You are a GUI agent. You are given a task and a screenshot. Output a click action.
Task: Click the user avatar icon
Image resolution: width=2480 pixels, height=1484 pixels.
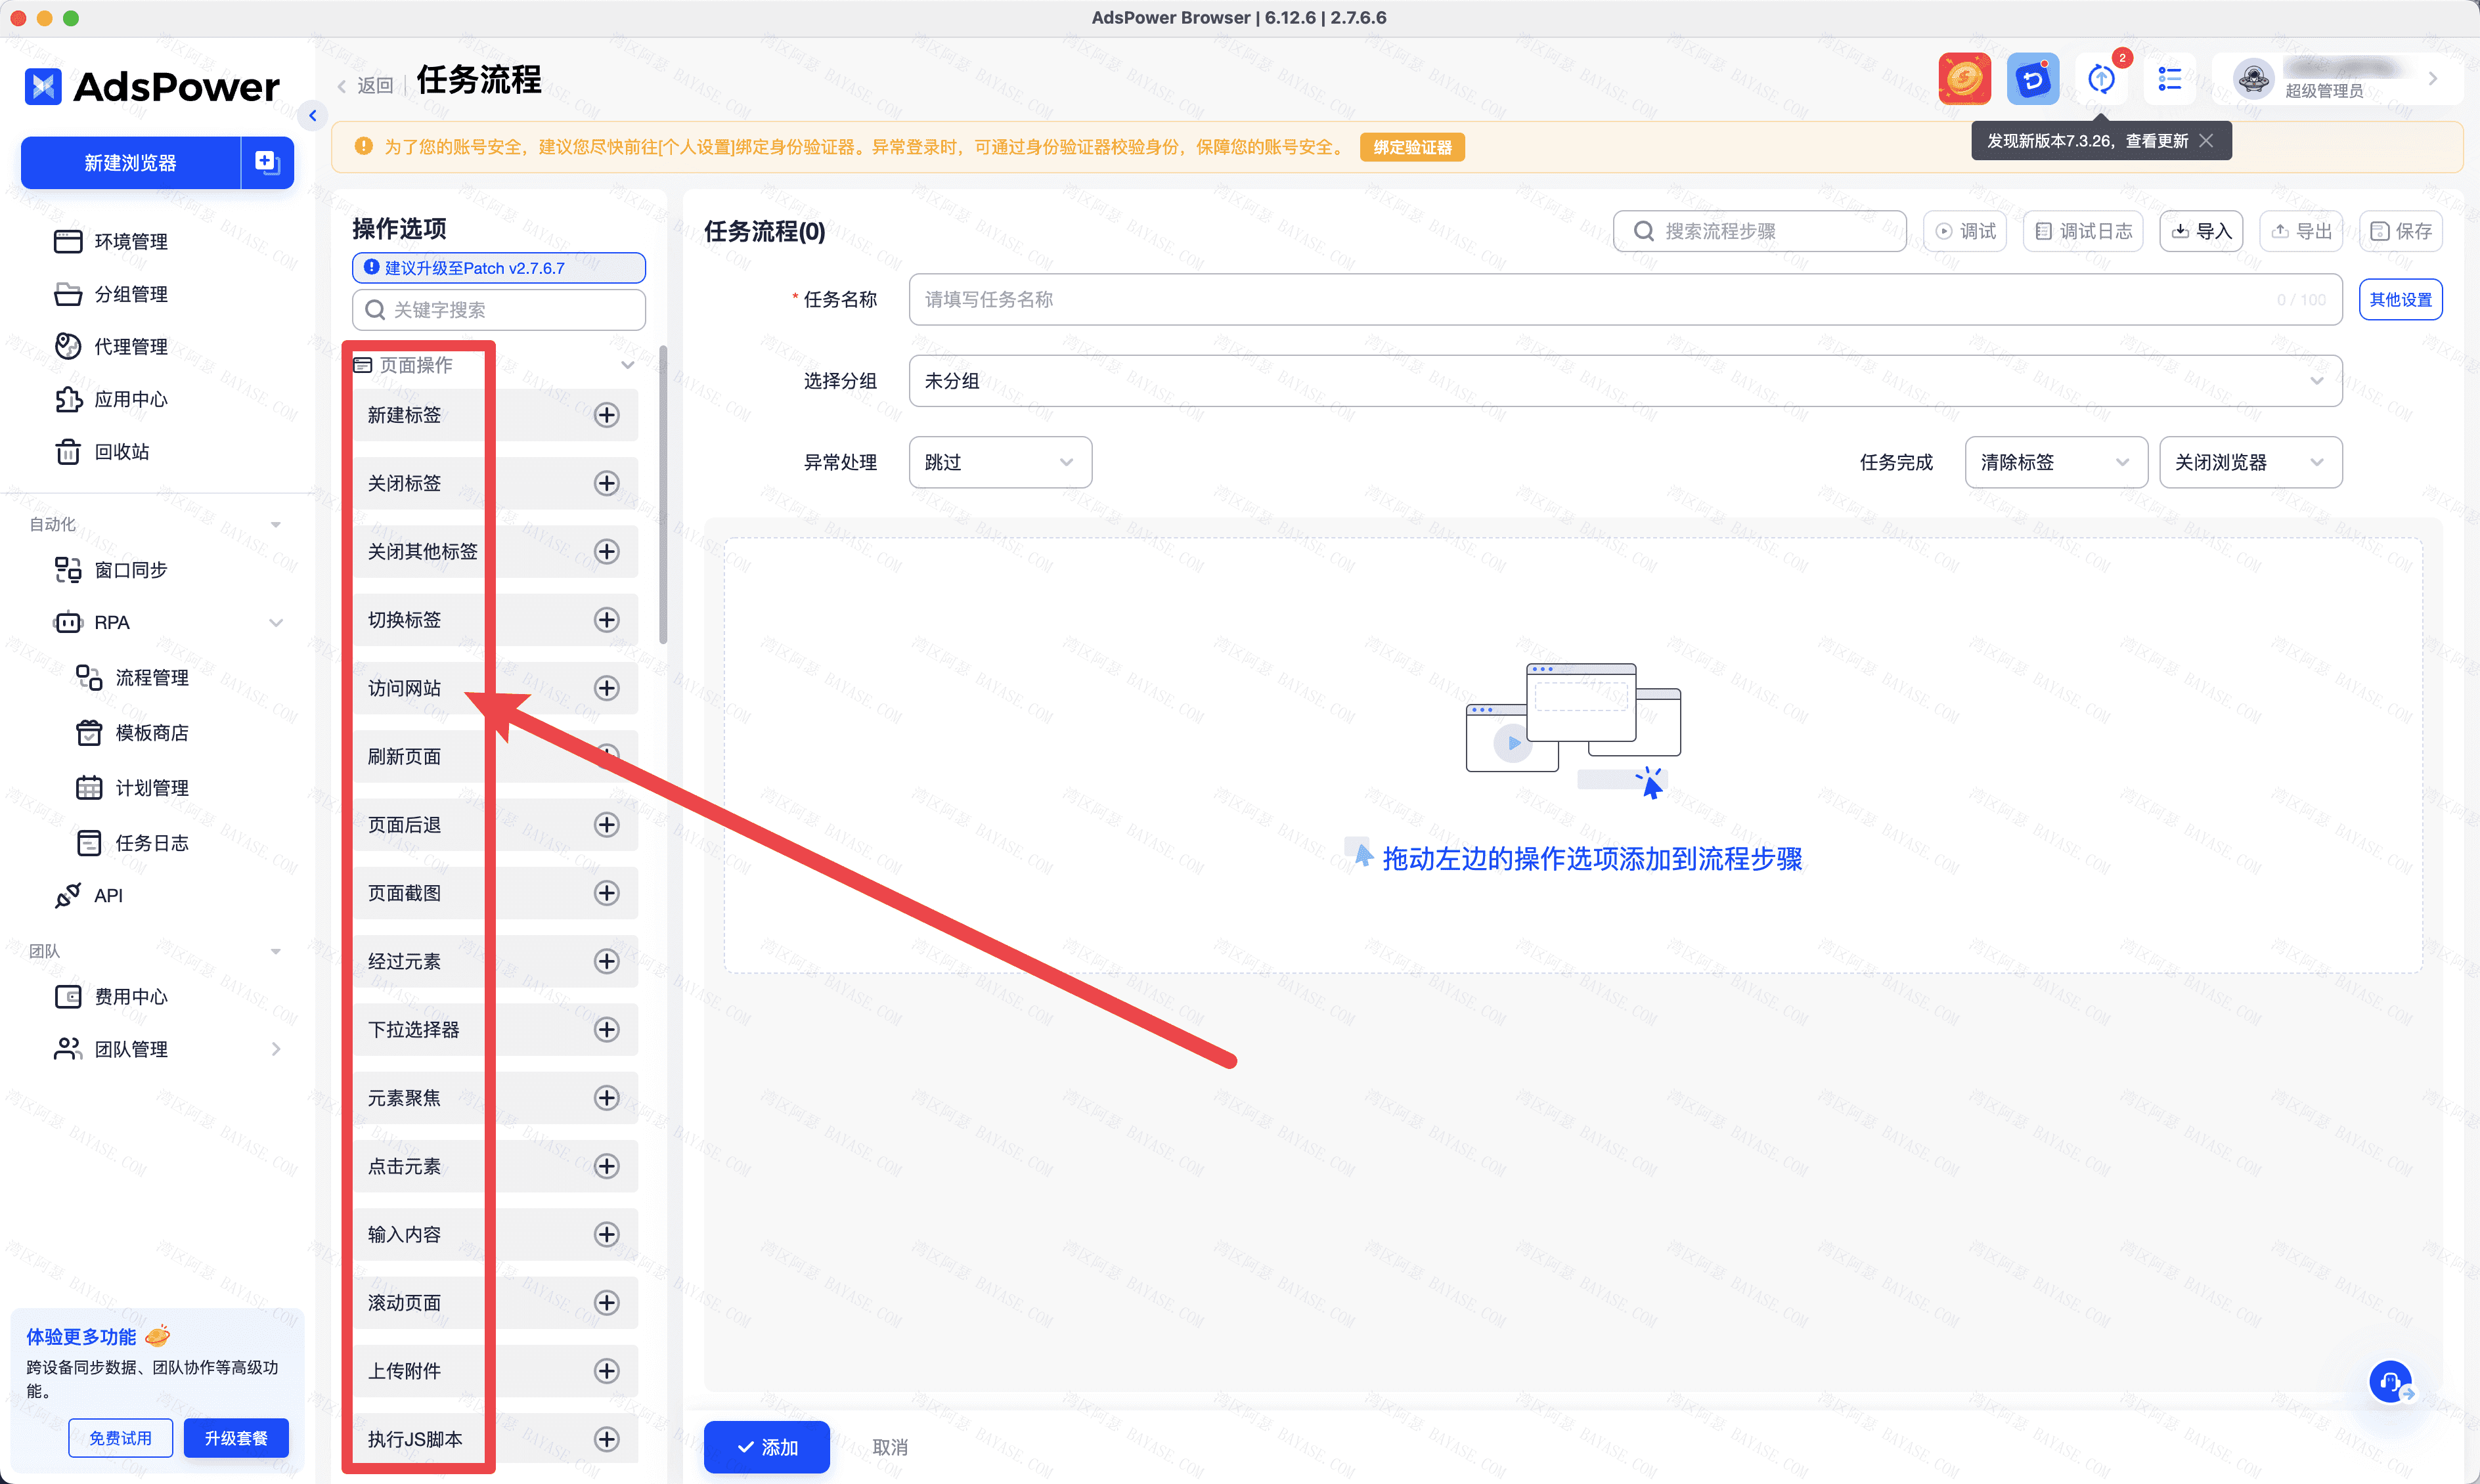pos(2253,79)
